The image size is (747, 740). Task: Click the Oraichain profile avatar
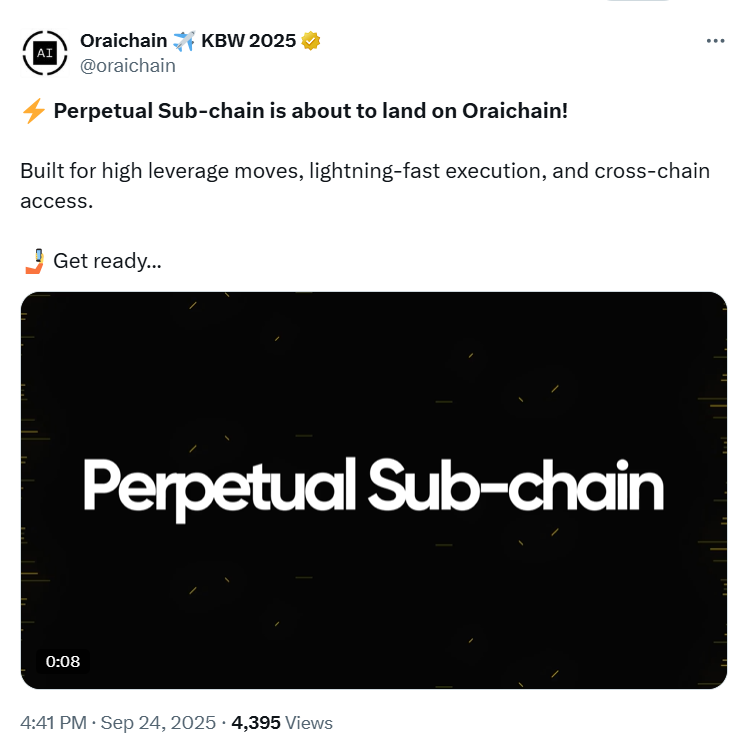point(45,54)
